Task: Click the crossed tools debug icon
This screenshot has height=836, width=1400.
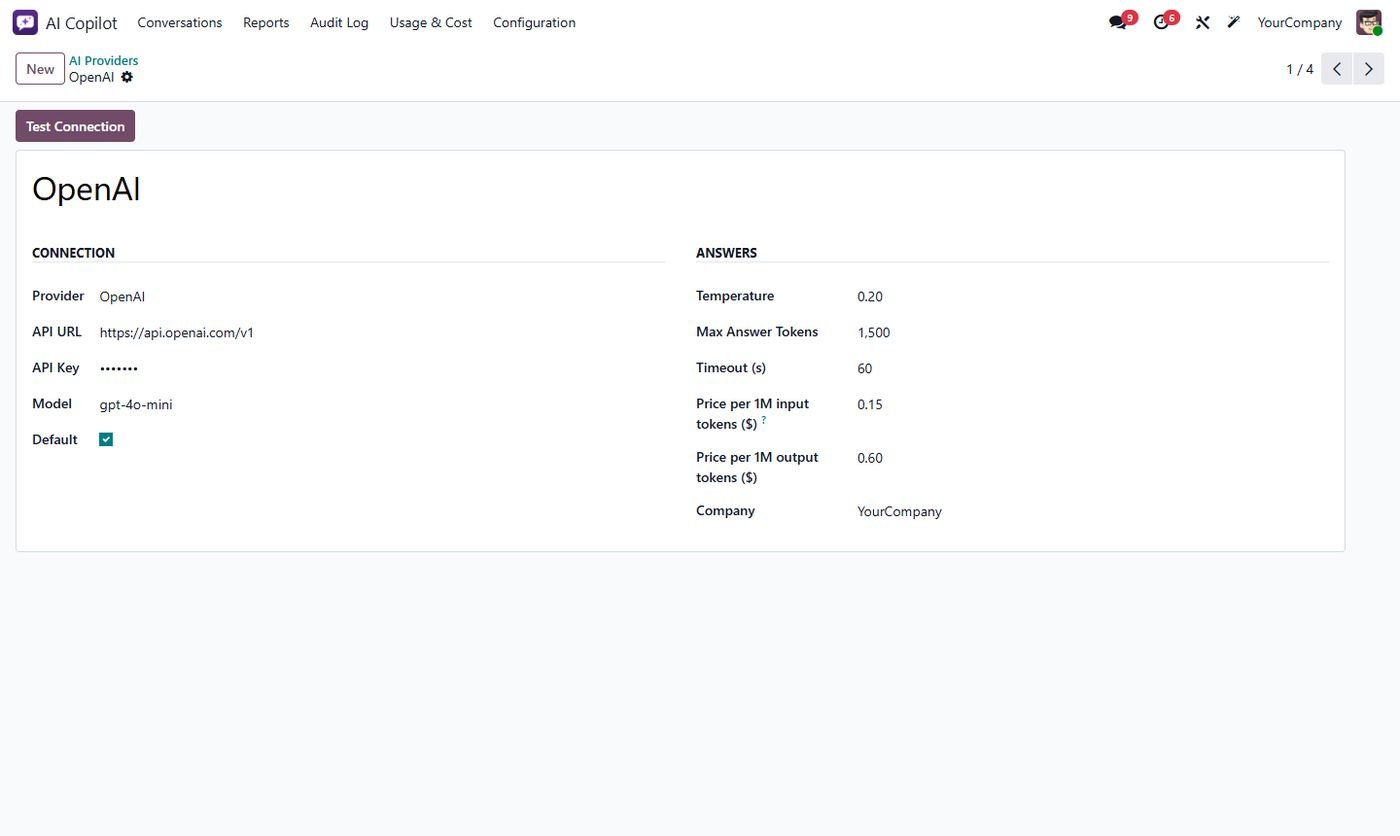Action: [x=1202, y=22]
